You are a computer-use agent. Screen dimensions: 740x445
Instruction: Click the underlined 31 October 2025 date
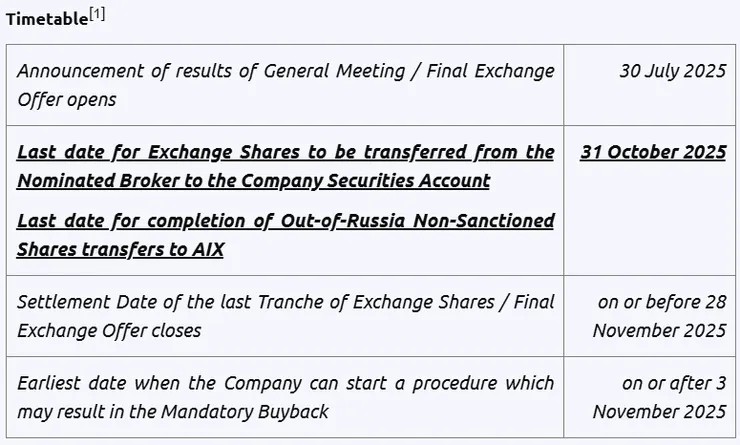(653, 152)
